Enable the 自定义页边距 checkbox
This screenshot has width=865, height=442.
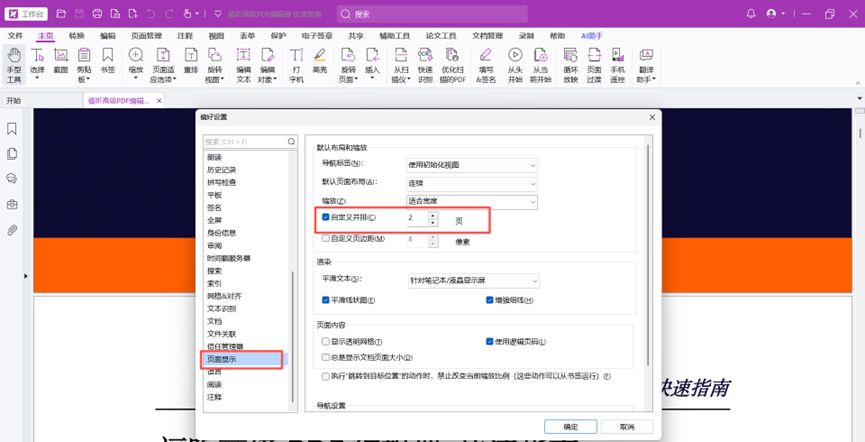pyautogui.click(x=326, y=239)
